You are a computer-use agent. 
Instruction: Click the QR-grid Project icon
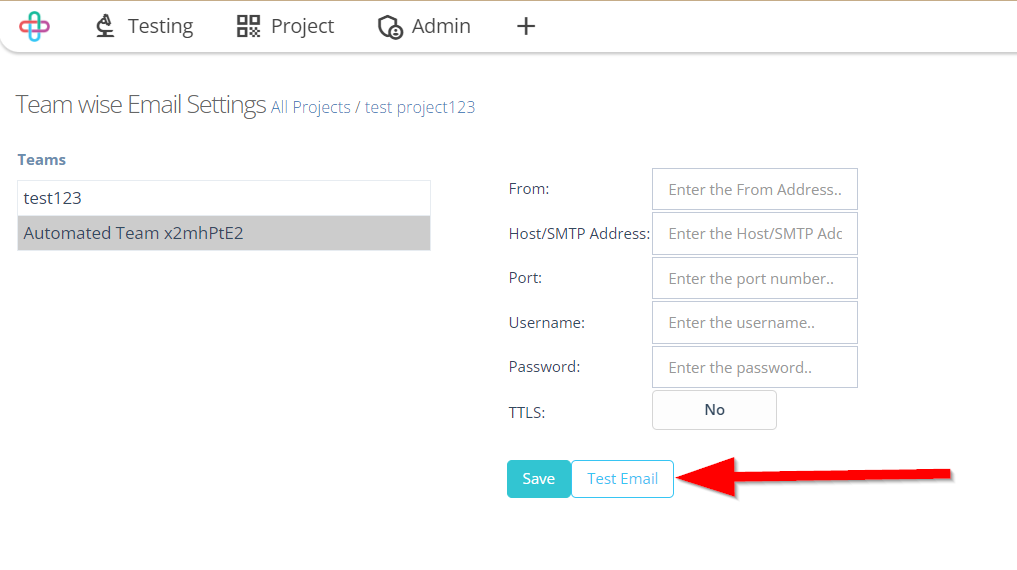click(248, 26)
